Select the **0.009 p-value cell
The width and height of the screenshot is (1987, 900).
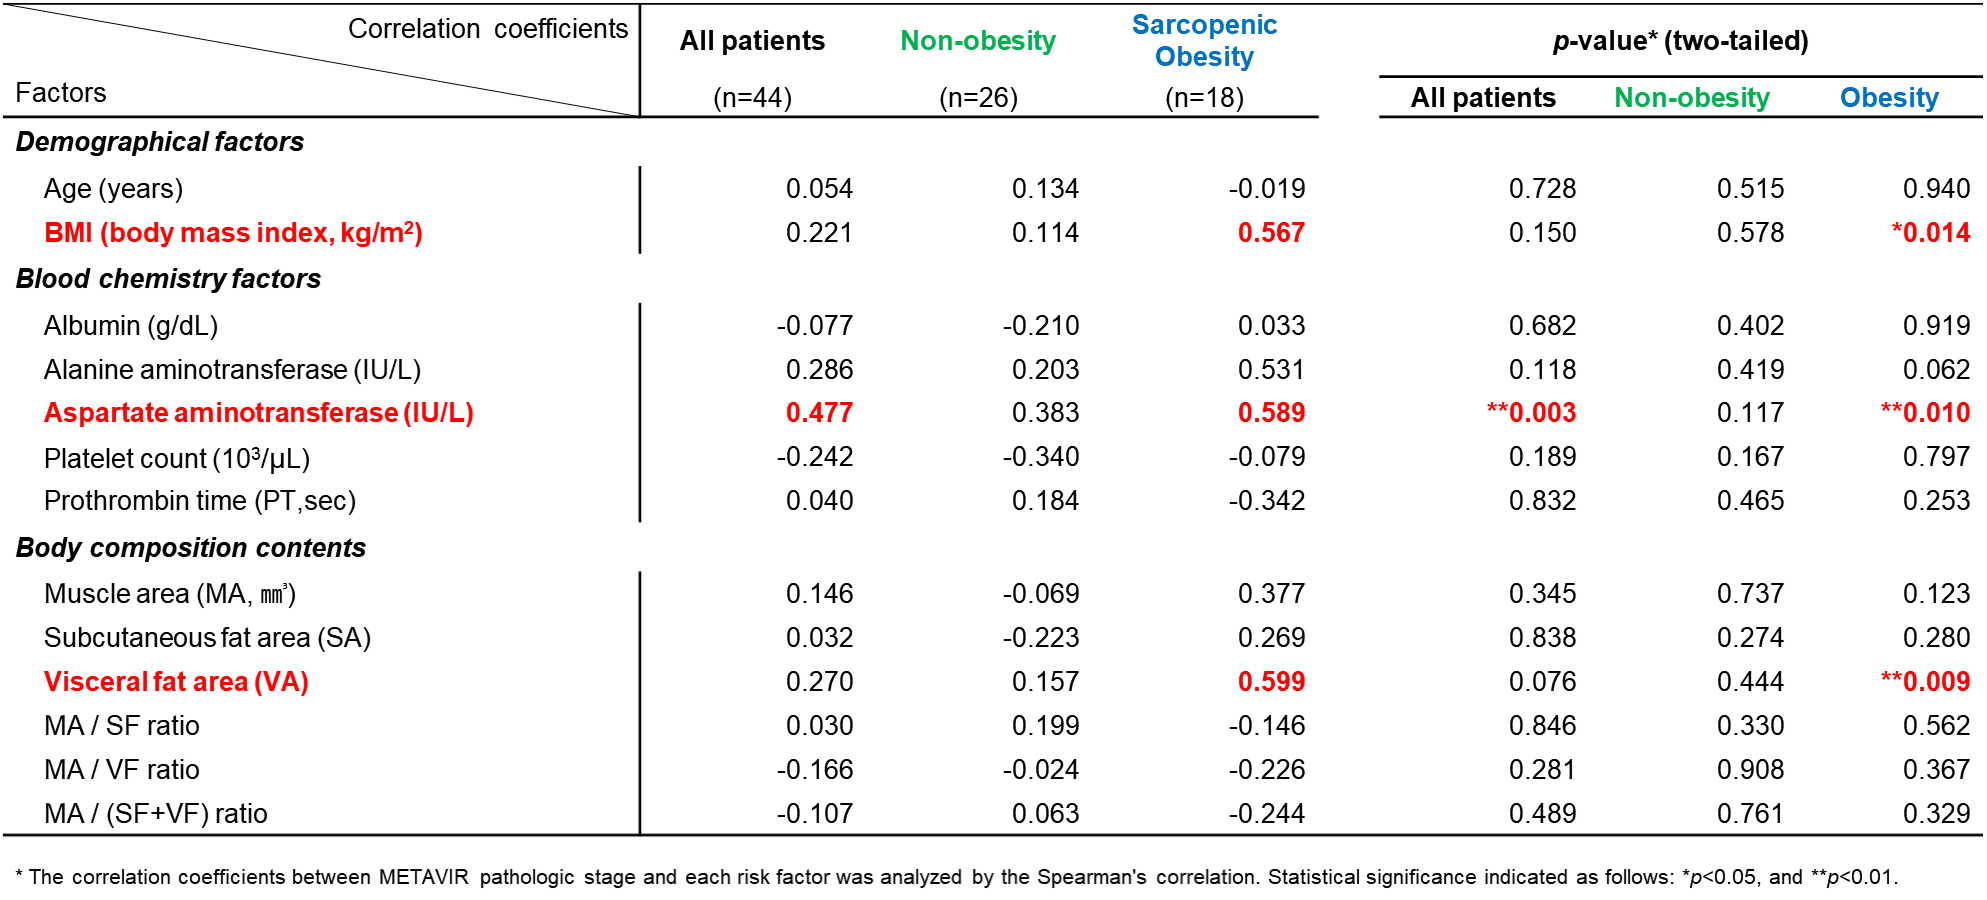[x=1925, y=682]
